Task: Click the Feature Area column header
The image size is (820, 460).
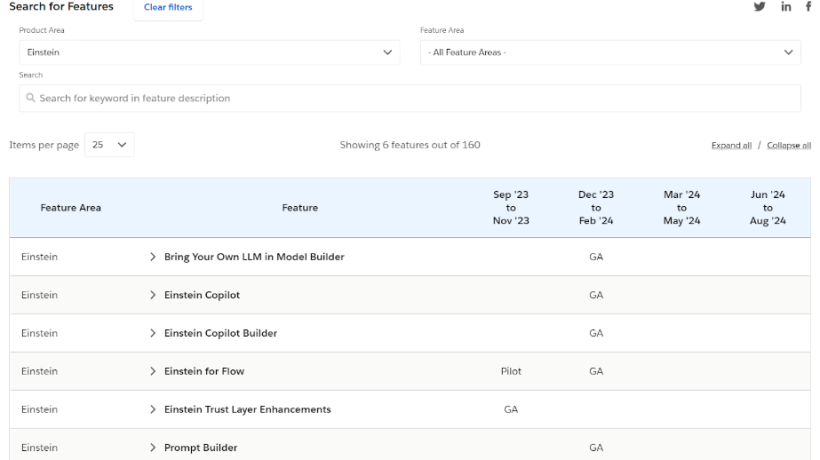Action: (70, 208)
